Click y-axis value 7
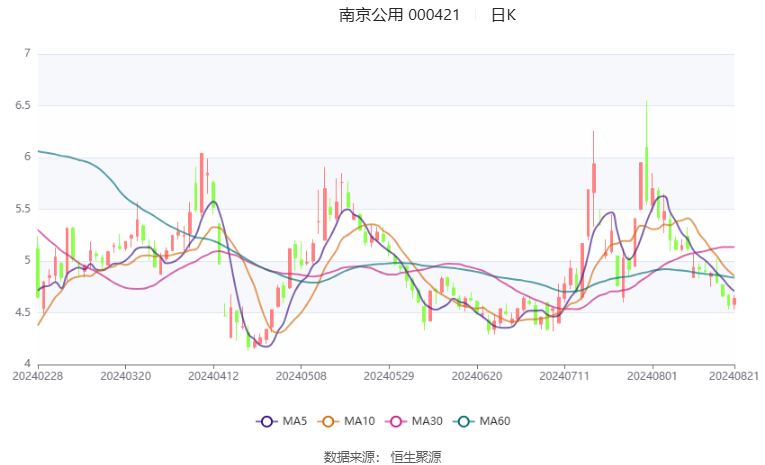 [27, 53]
